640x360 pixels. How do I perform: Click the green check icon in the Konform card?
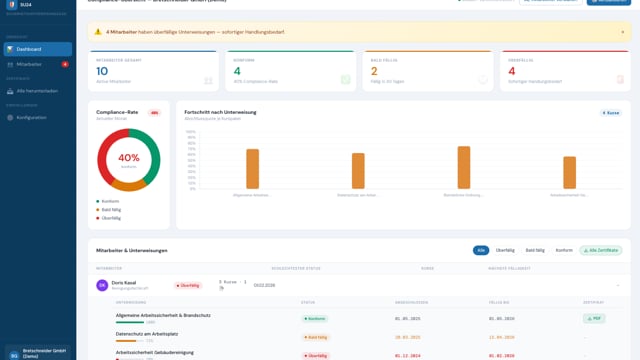[345, 80]
